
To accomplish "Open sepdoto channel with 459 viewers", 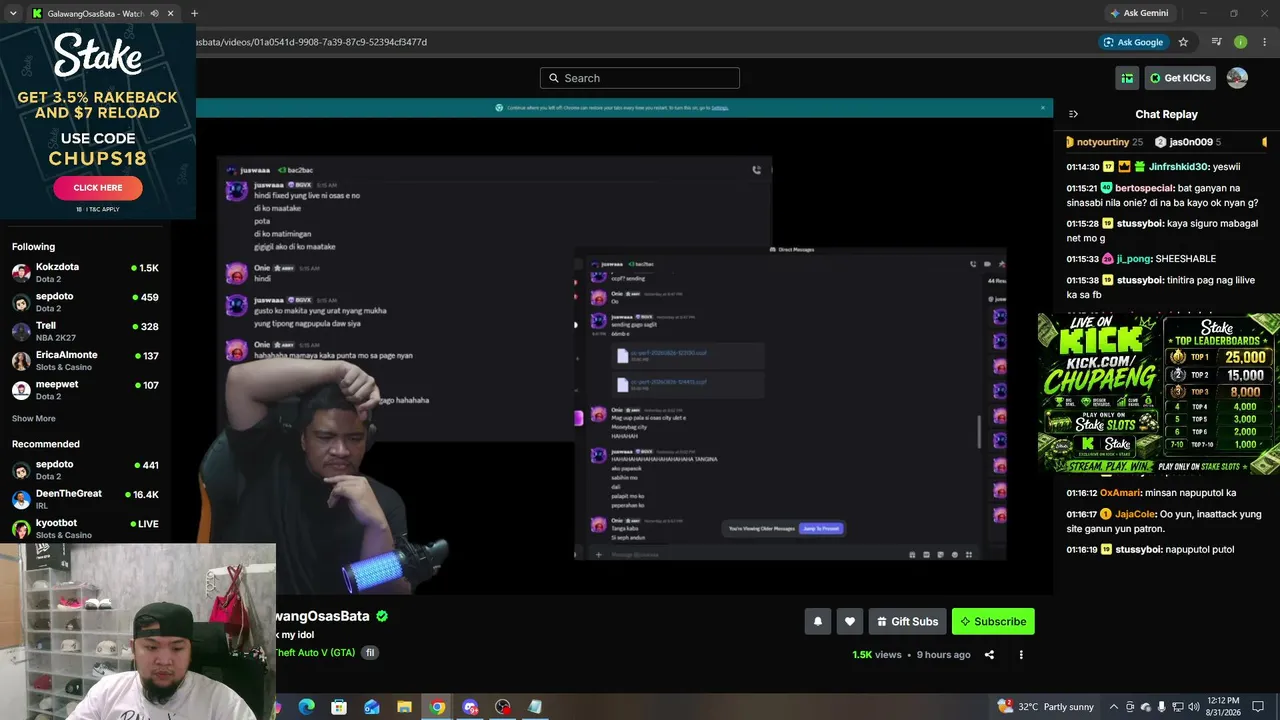I will [x=85, y=302].
